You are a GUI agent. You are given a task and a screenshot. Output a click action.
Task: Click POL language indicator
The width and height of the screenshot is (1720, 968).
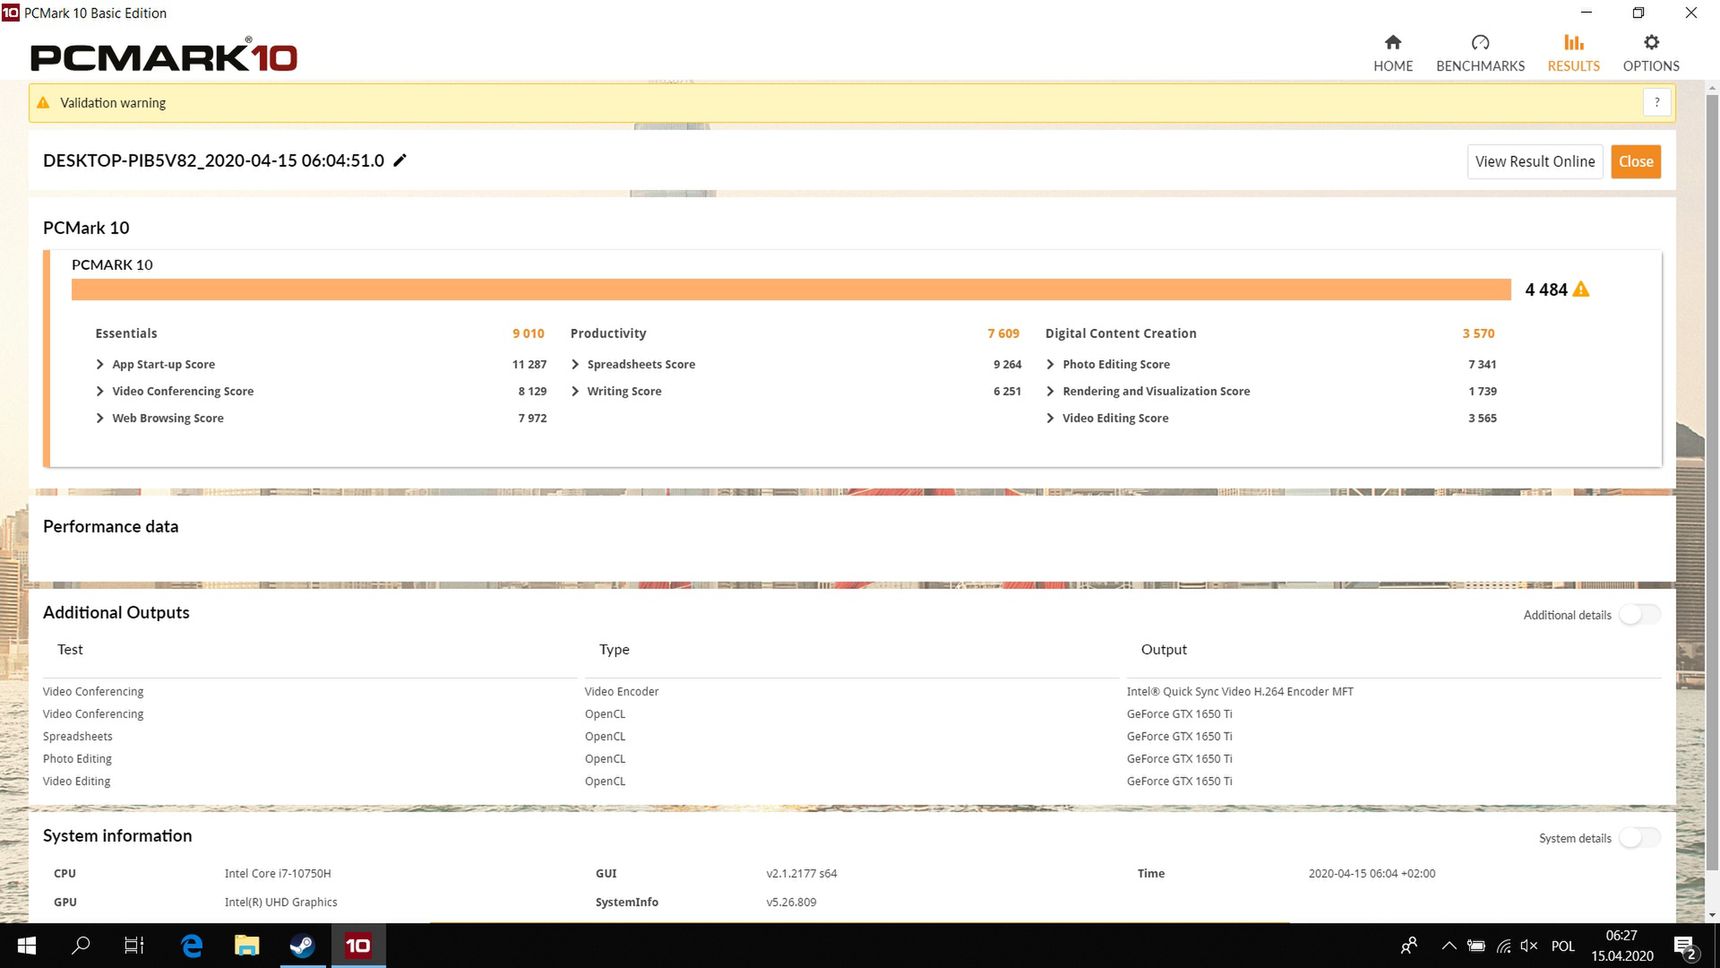(x=1563, y=946)
